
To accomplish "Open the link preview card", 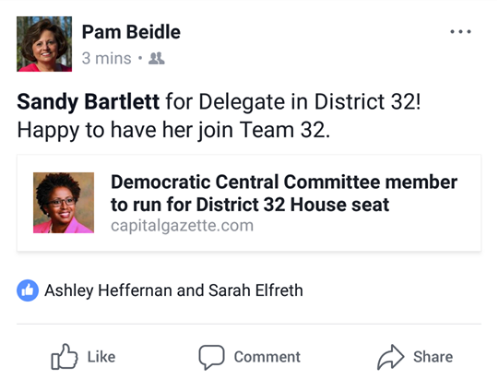I will pyautogui.click(x=249, y=203).
